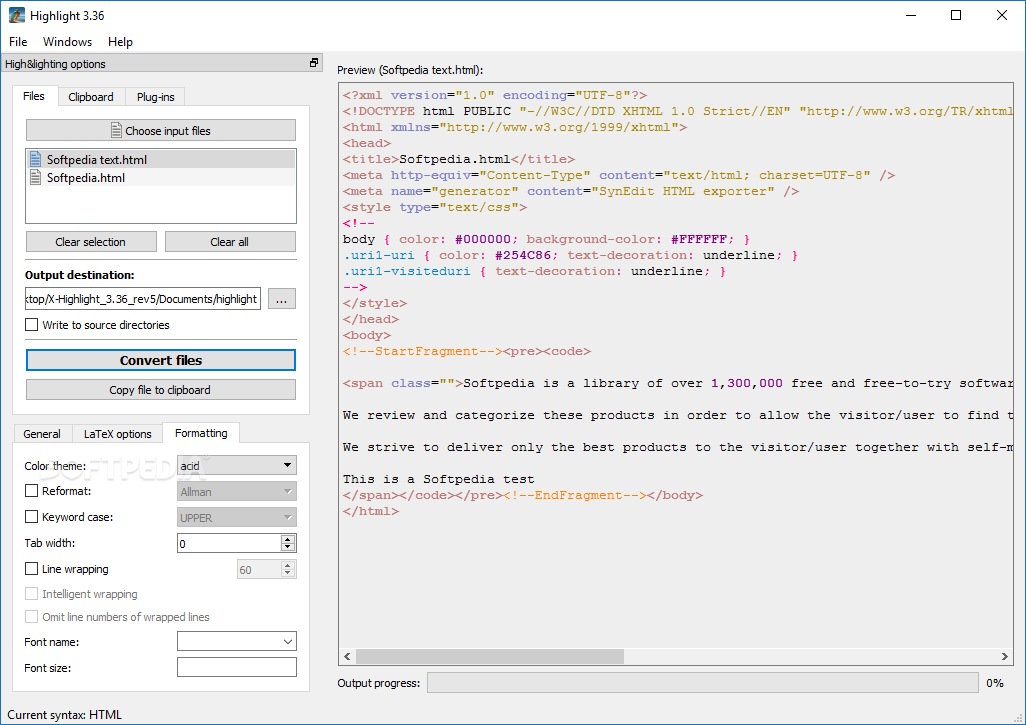
Task: Select Softpedia.html in file list
Action: [x=161, y=177]
